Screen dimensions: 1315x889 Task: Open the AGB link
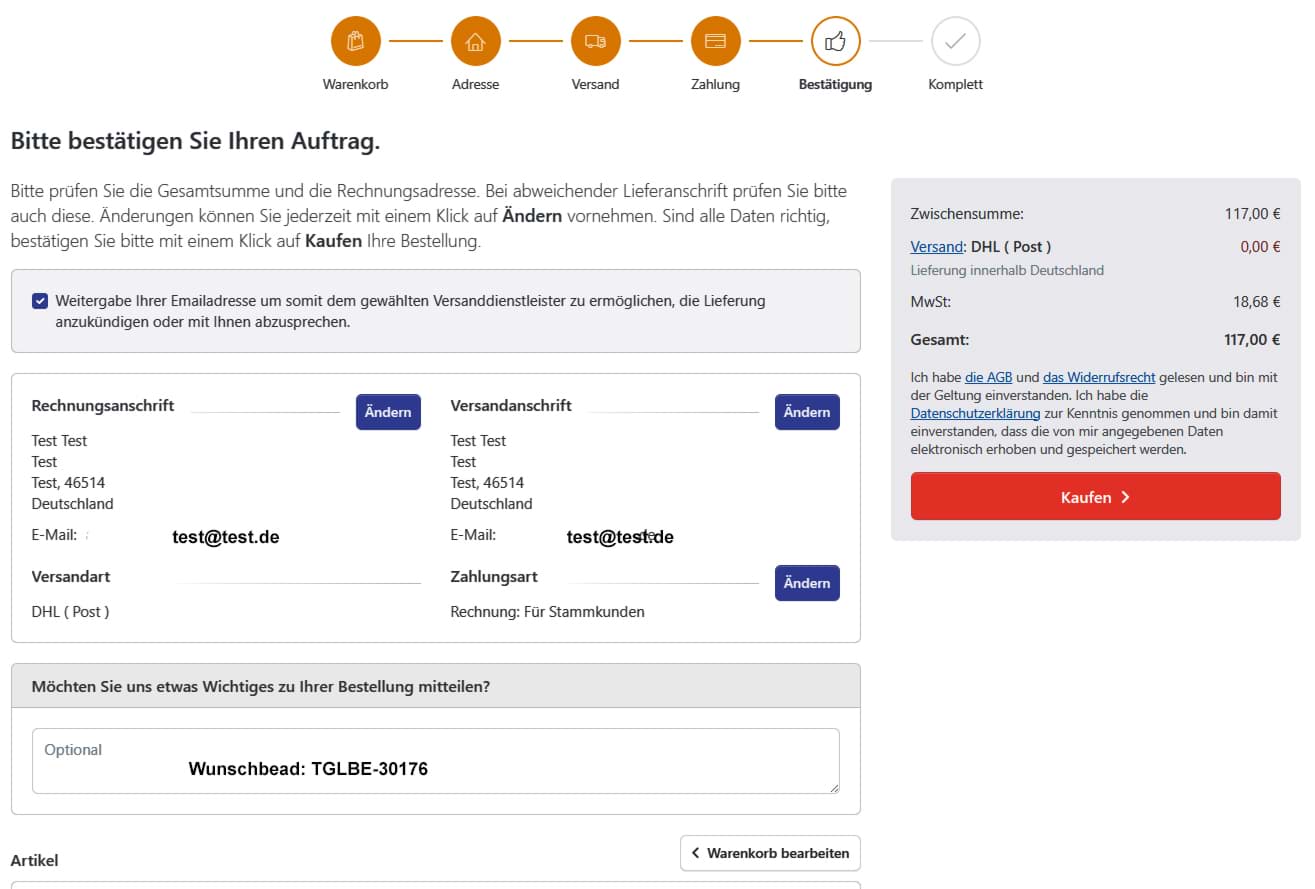pyautogui.click(x=988, y=377)
